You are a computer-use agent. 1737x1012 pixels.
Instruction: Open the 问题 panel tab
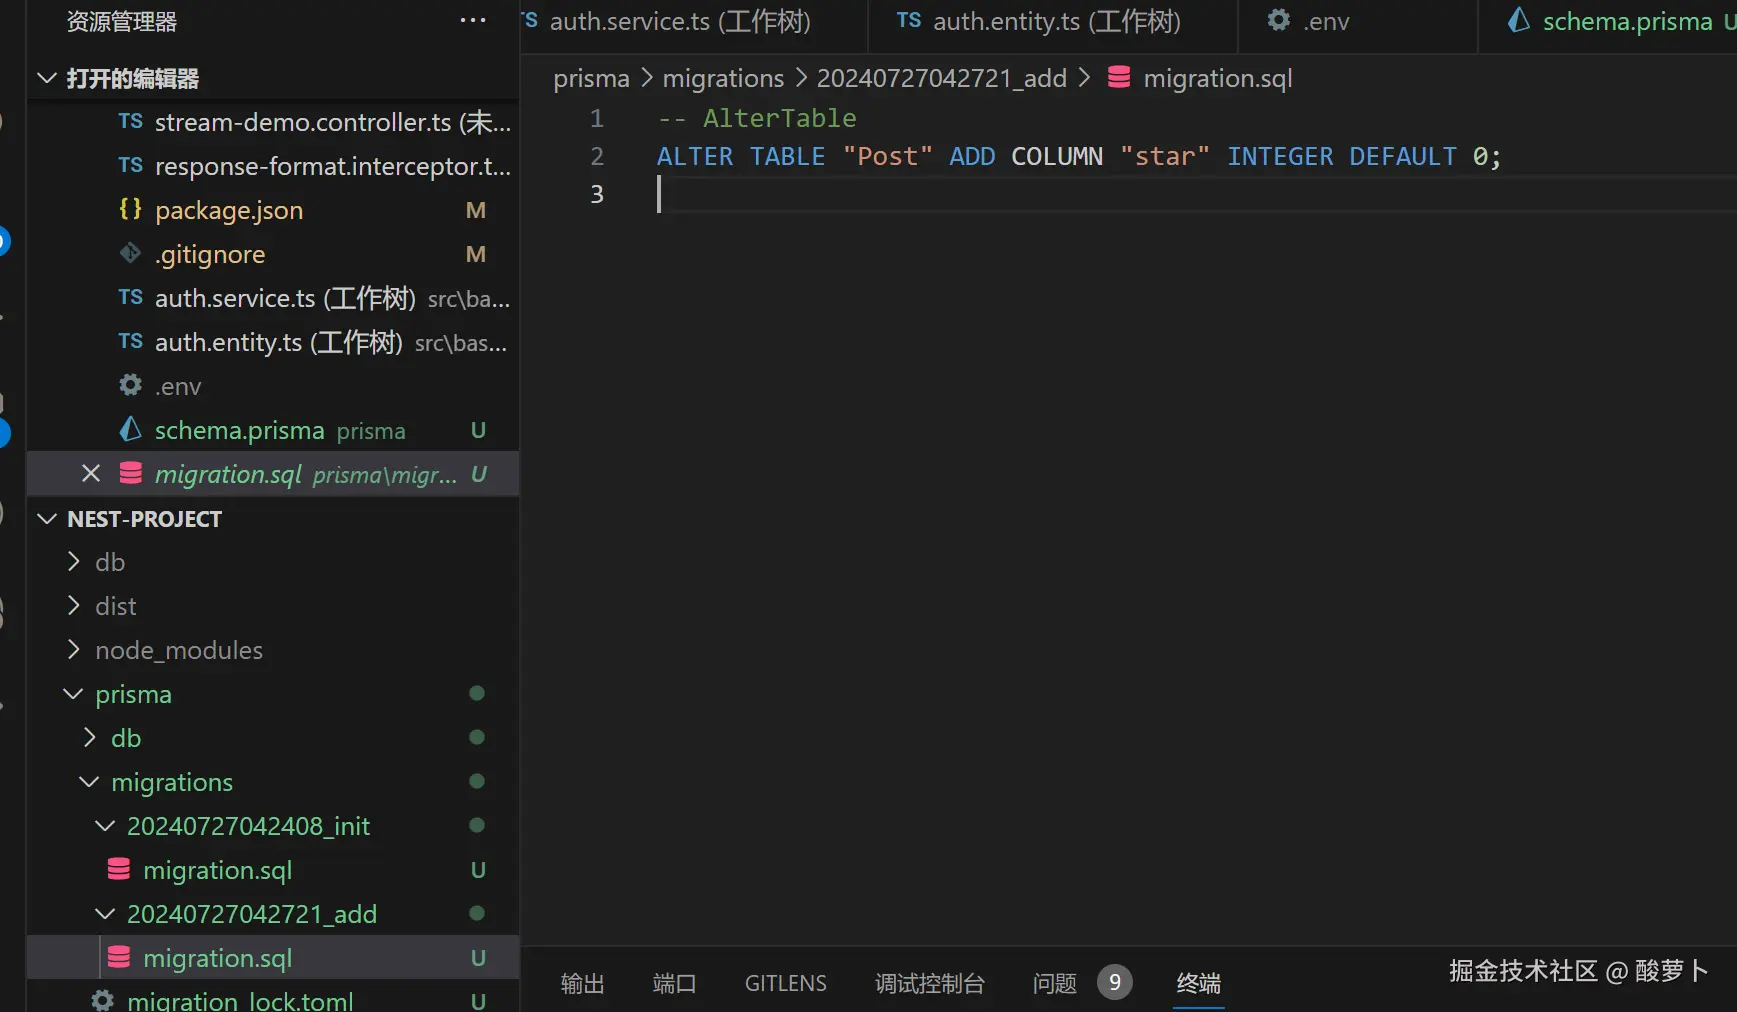(x=1055, y=983)
